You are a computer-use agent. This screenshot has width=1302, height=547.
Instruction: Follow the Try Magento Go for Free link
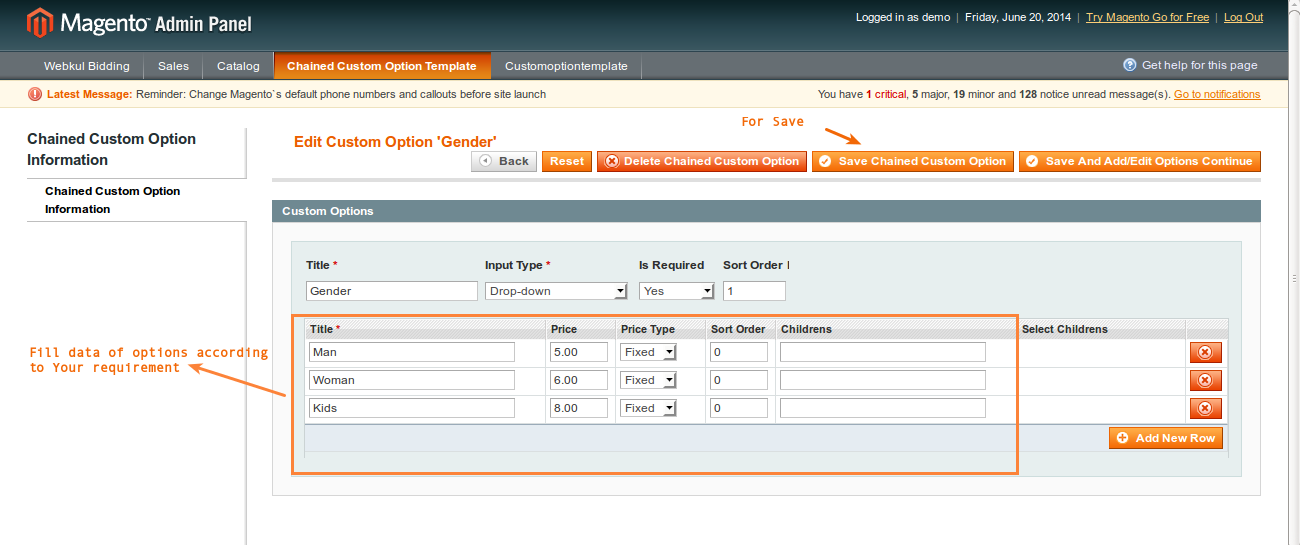[1147, 17]
